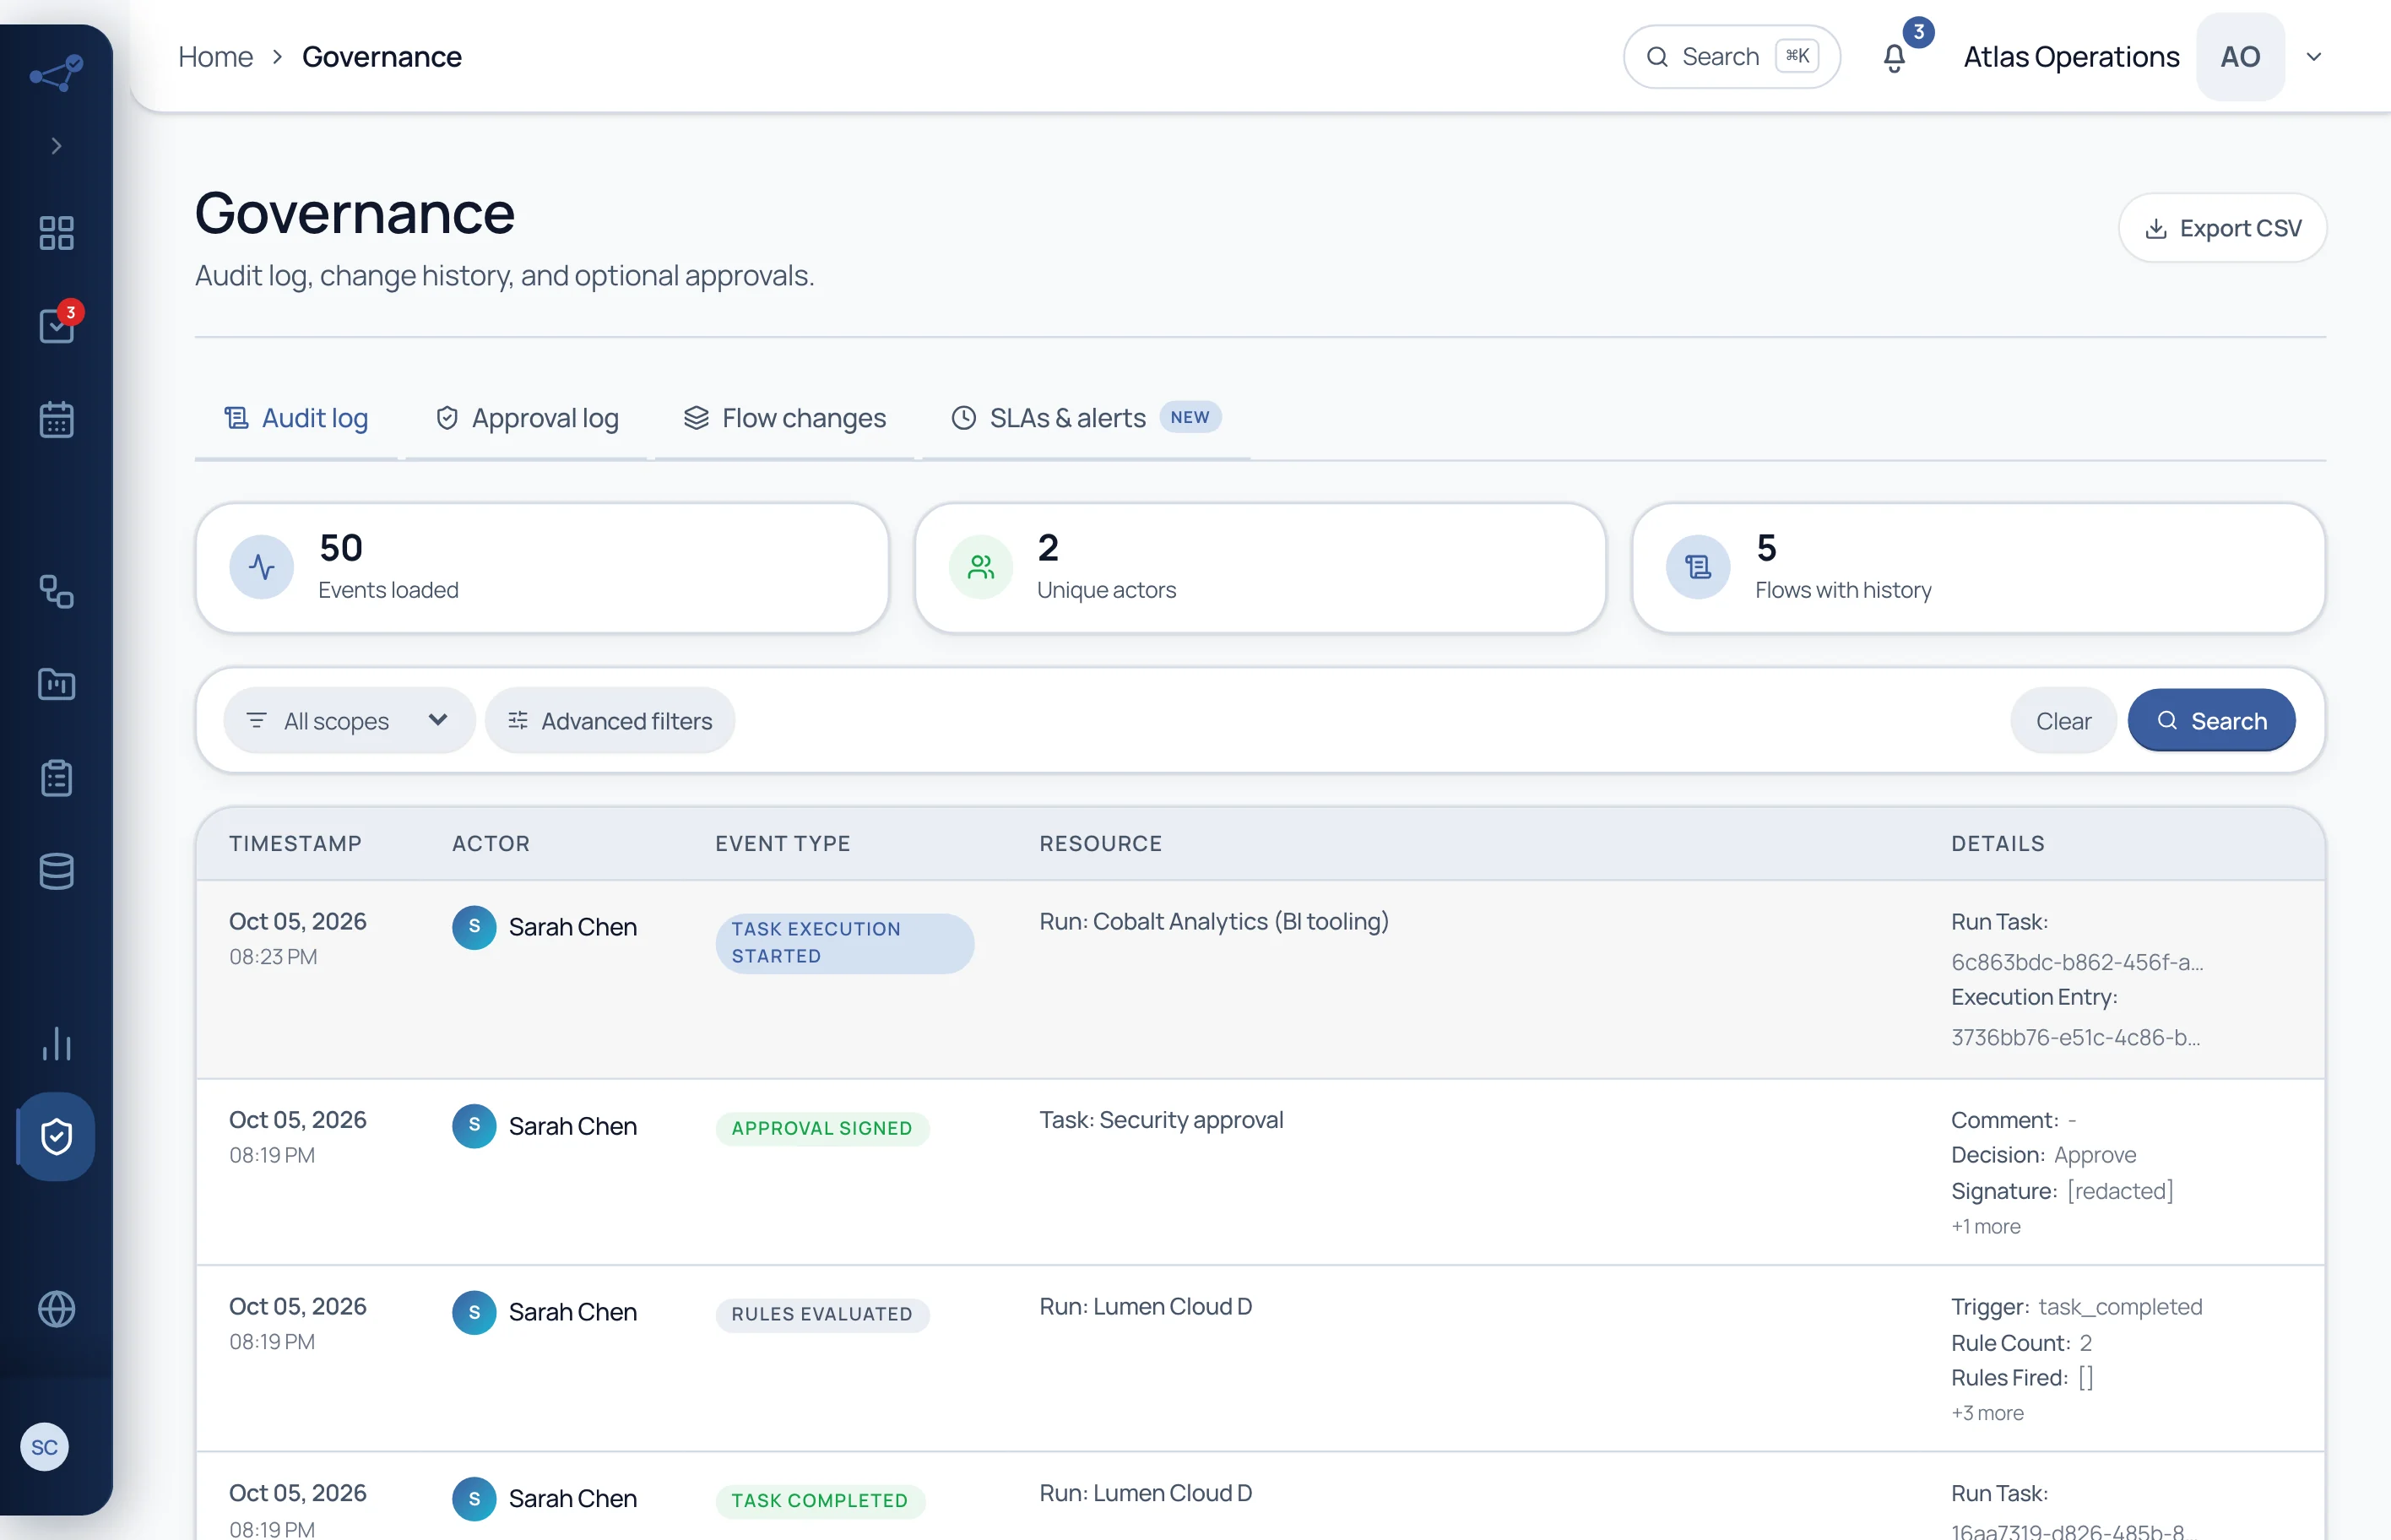Open tasks icon with red 3 badge
2391x1540 pixels.
[x=57, y=325]
